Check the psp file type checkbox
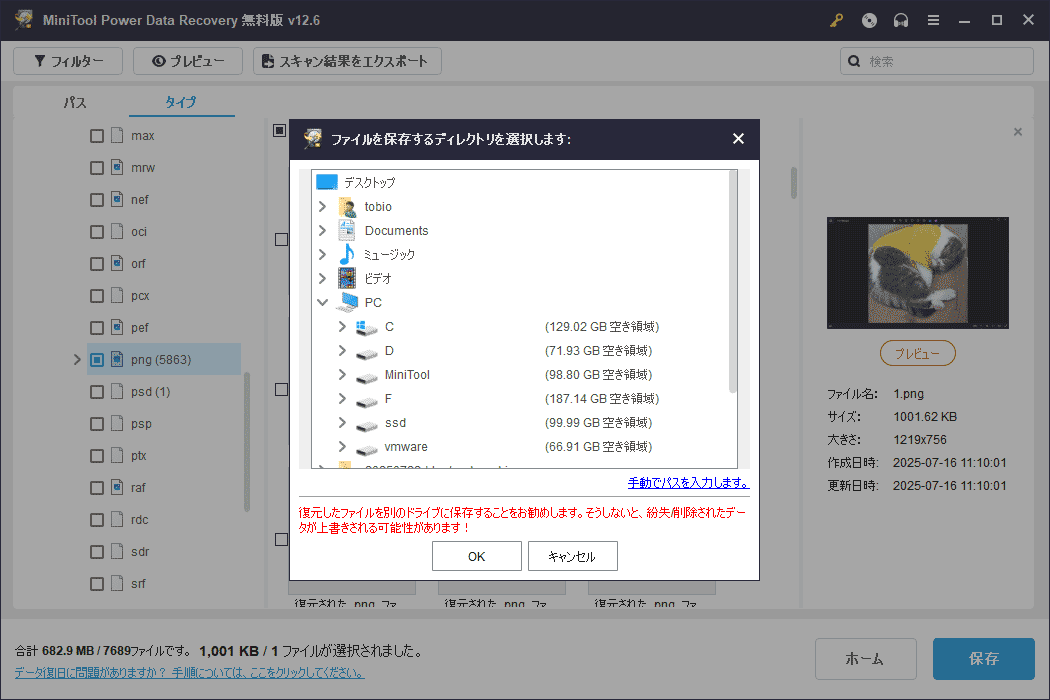1050x700 pixels. click(97, 424)
